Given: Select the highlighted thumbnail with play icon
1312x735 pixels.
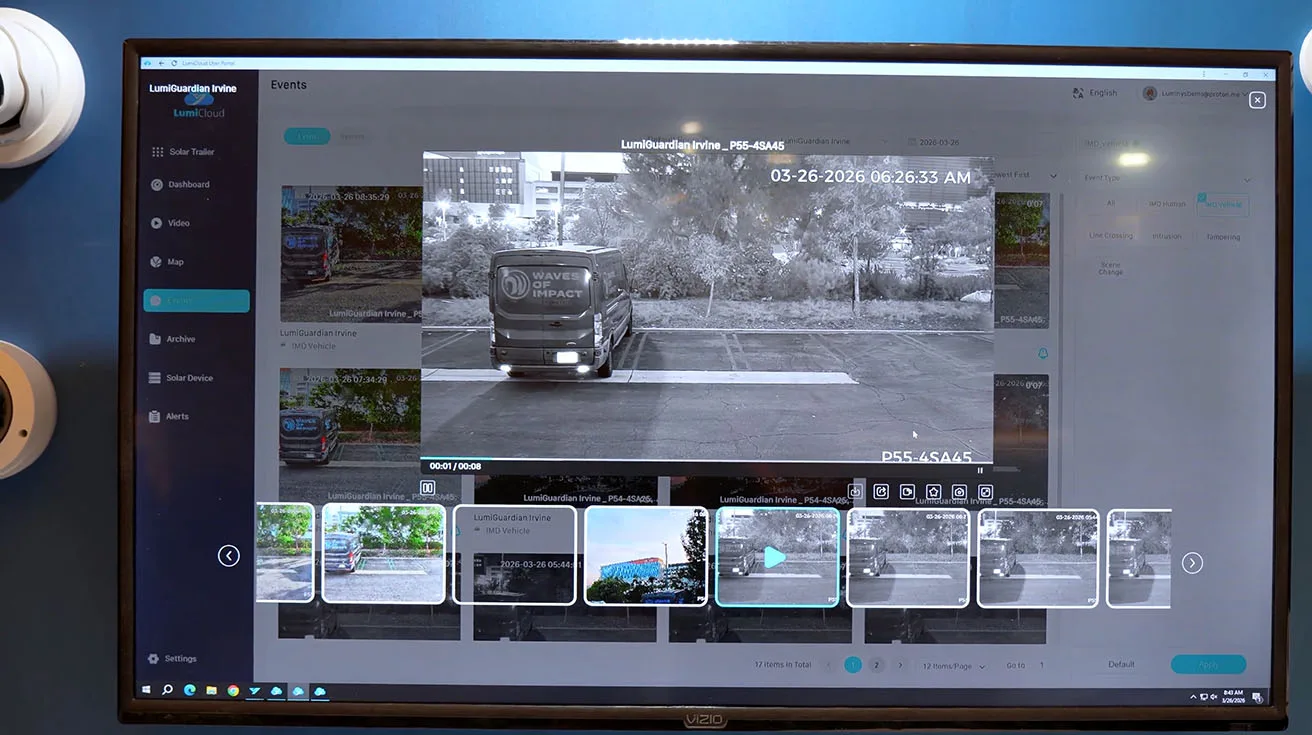Looking at the screenshot, I should (x=776, y=557).
